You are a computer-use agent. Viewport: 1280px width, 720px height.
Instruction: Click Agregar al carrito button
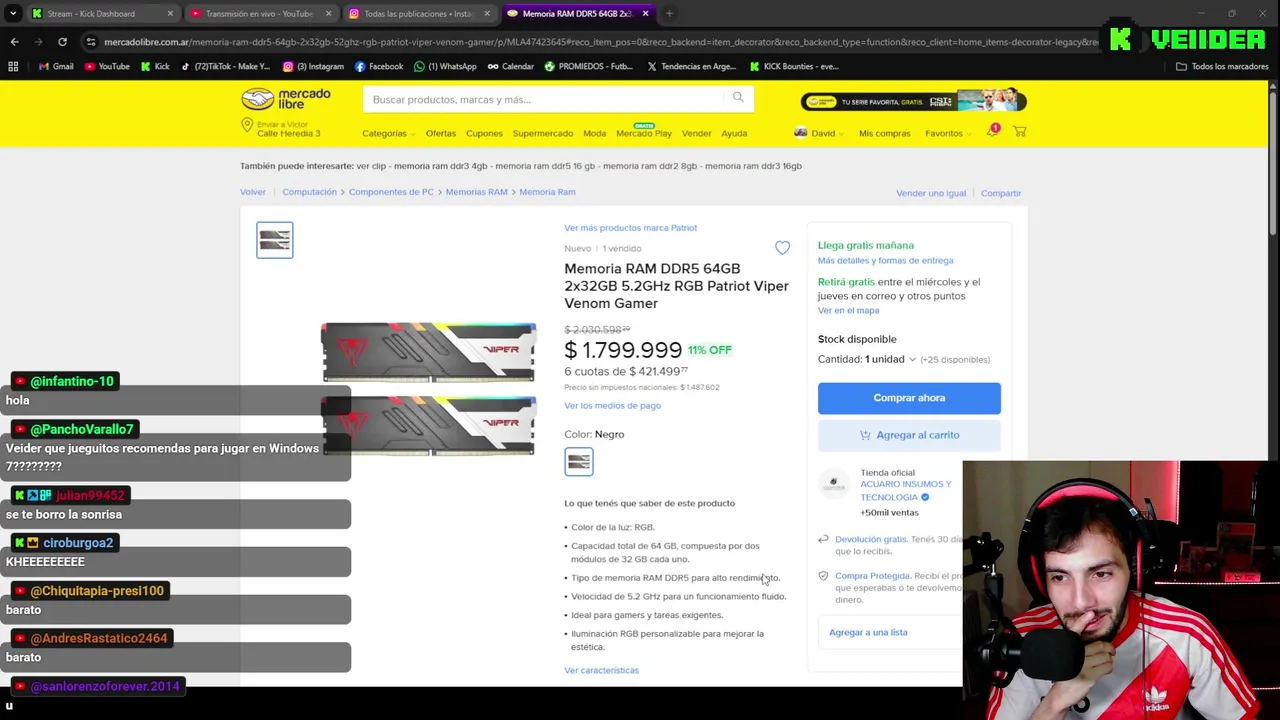(909, 435)
